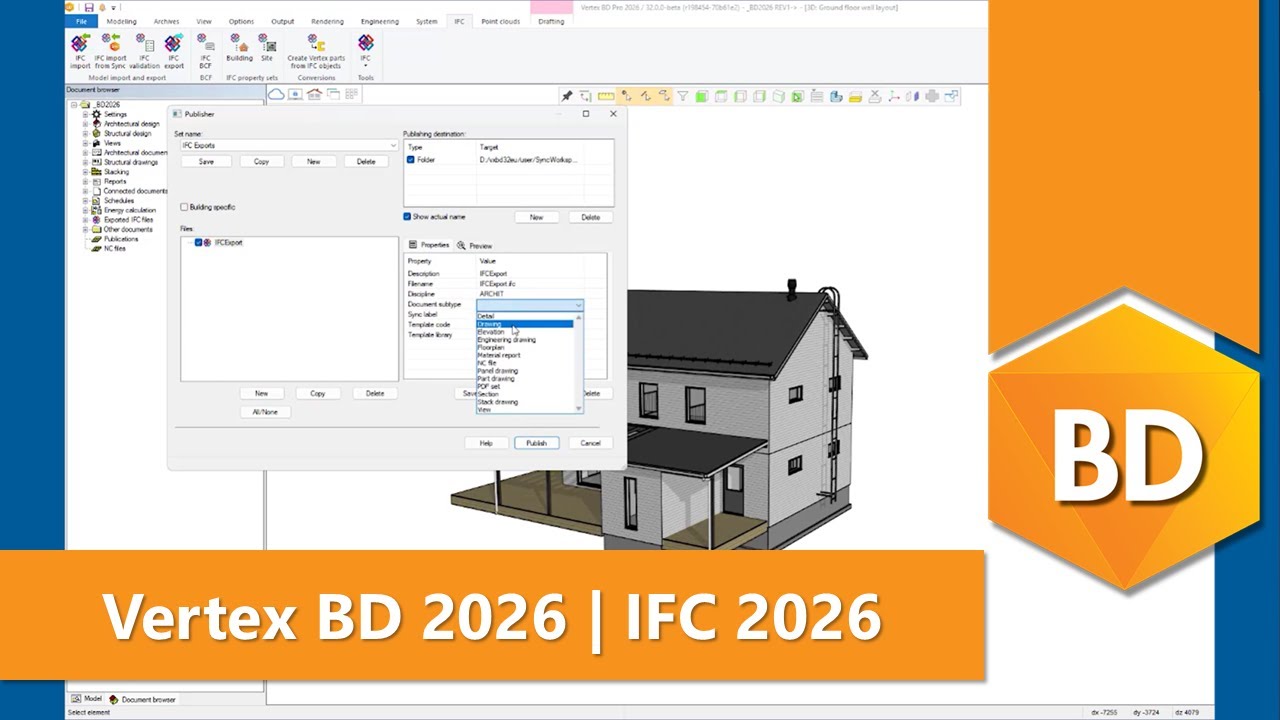1280x720 pixels.
Task: Click the Settings gear icon in document tree
Action: (x=97, y=115)
